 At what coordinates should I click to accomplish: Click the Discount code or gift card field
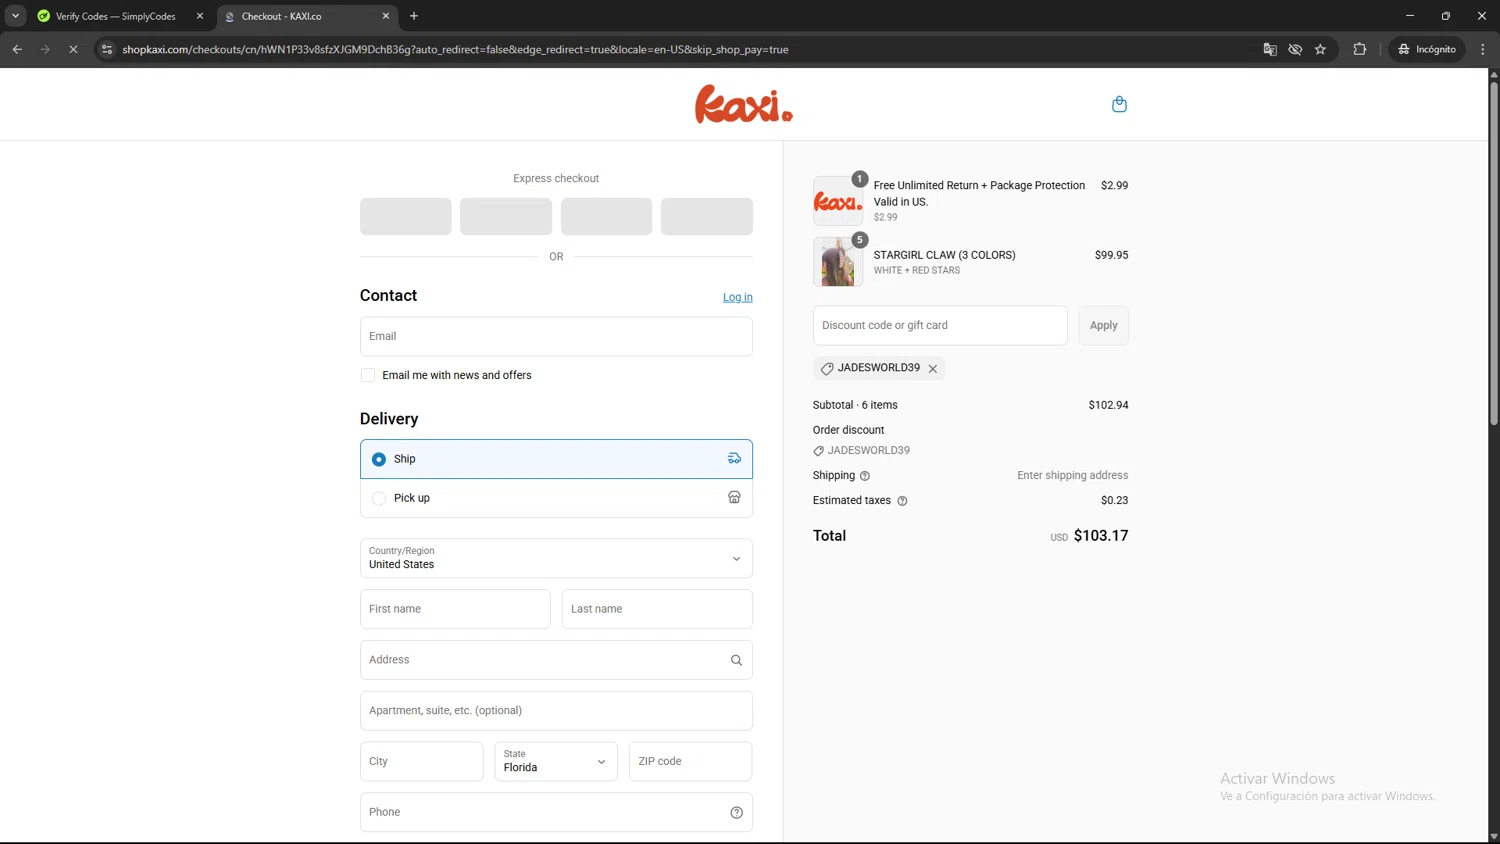click(x=940, y=325)
